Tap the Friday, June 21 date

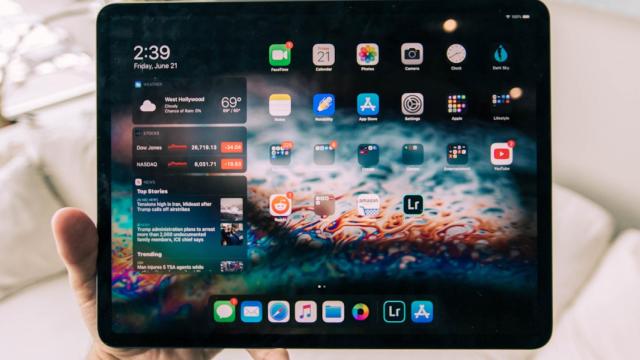point(156,66)
